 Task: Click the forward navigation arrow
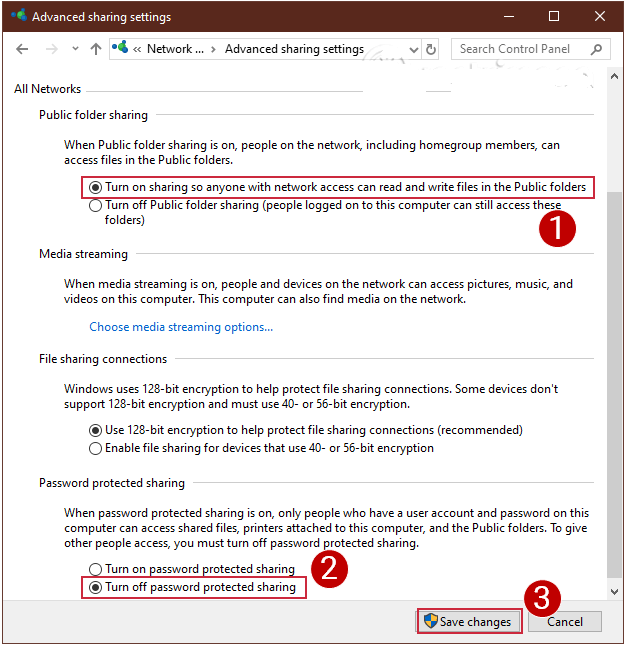pyautogui.click(x=51, y=49)
